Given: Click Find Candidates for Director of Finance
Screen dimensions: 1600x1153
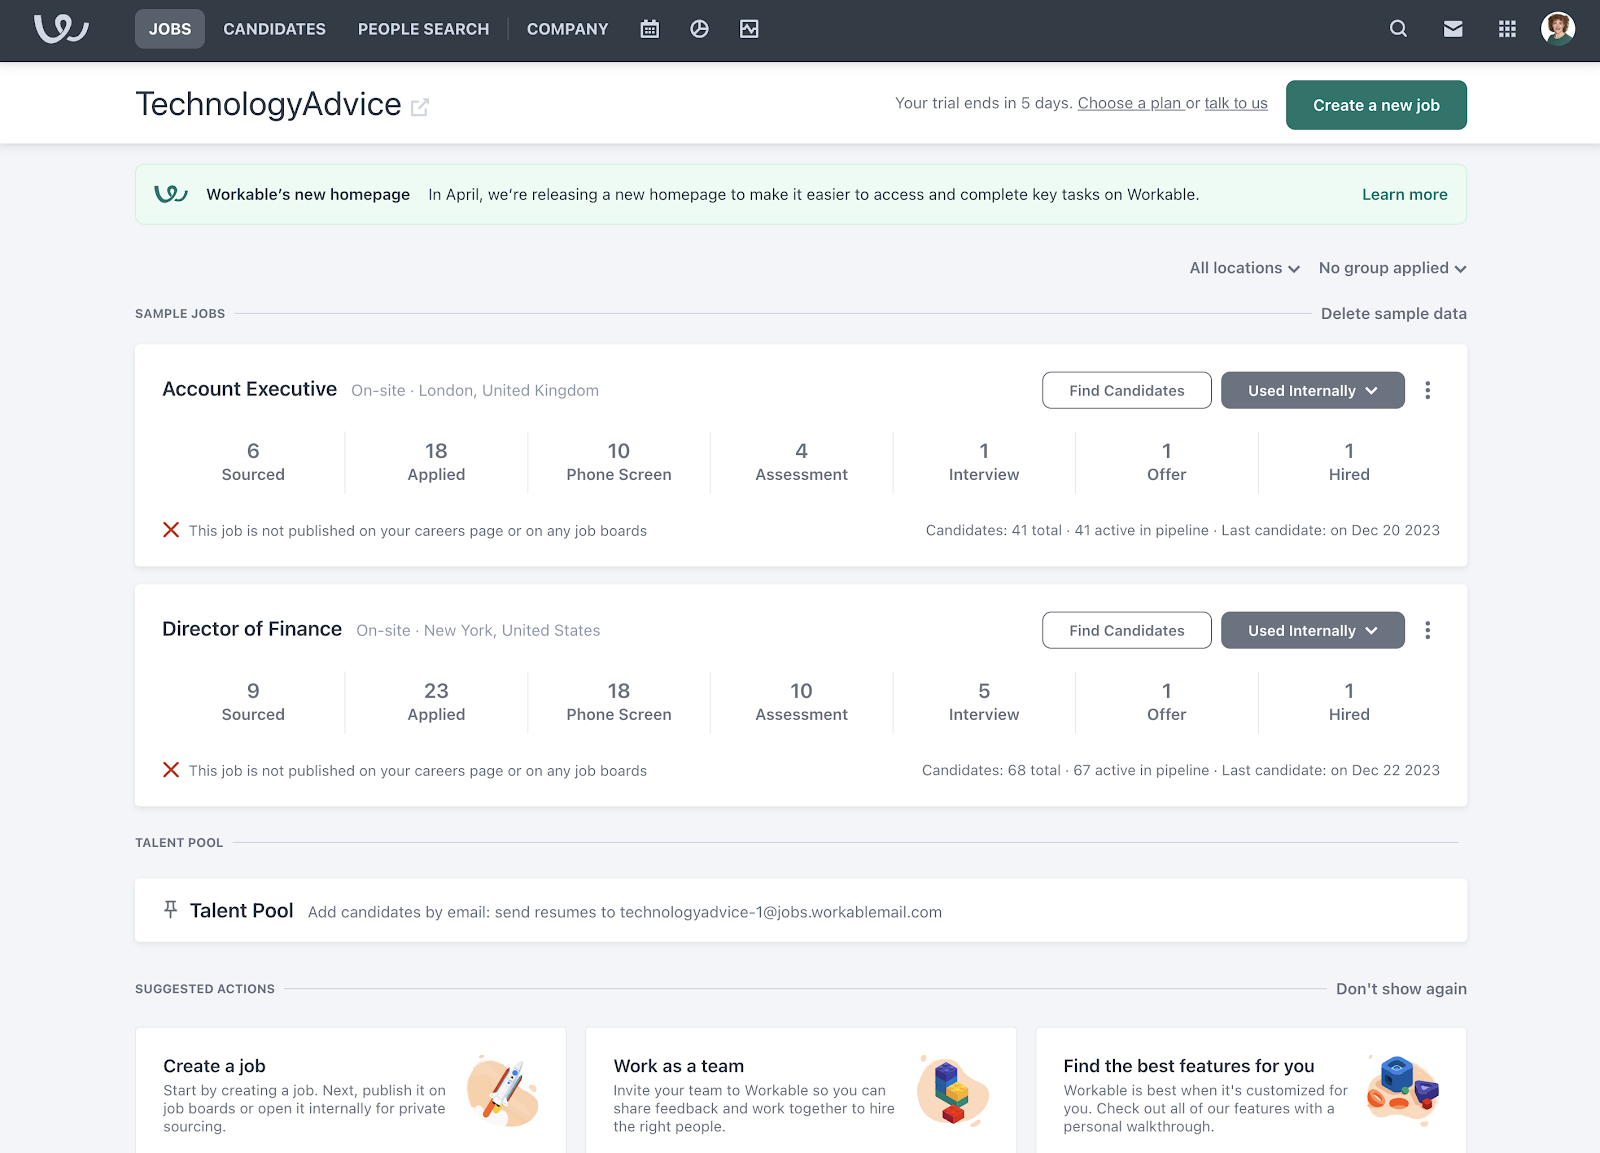Looking at the screenshot, I should (1127, 630).
